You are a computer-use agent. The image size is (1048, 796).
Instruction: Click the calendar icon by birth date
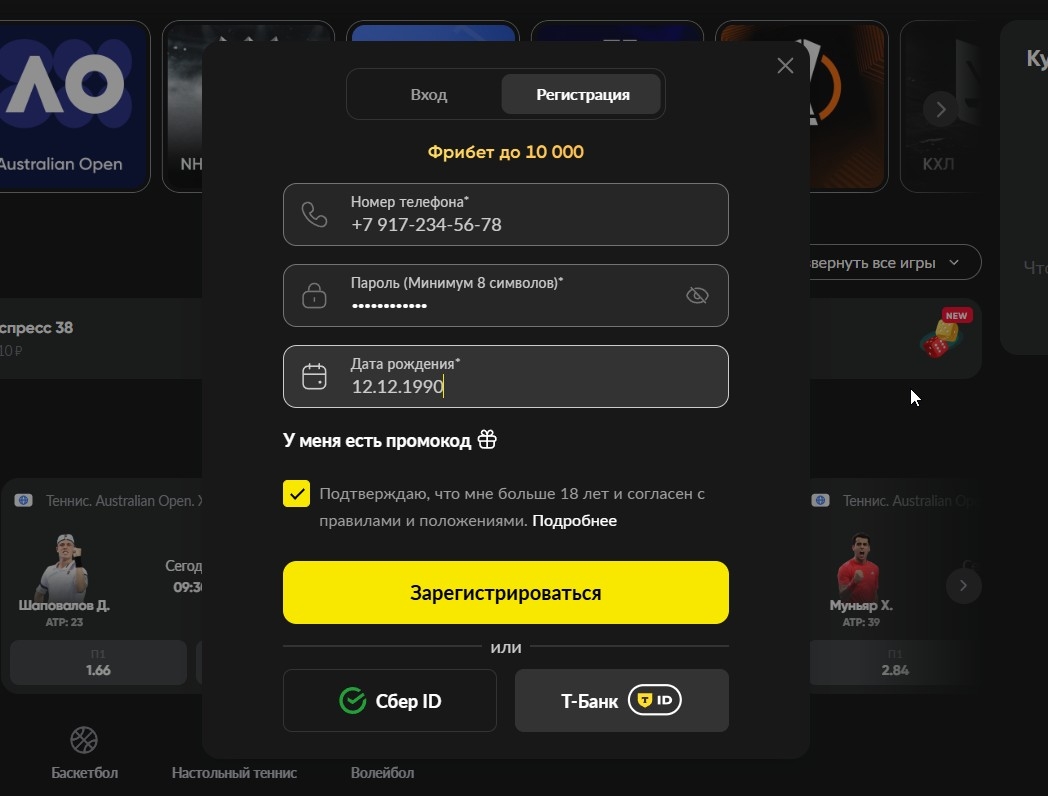tap(314, 376)
